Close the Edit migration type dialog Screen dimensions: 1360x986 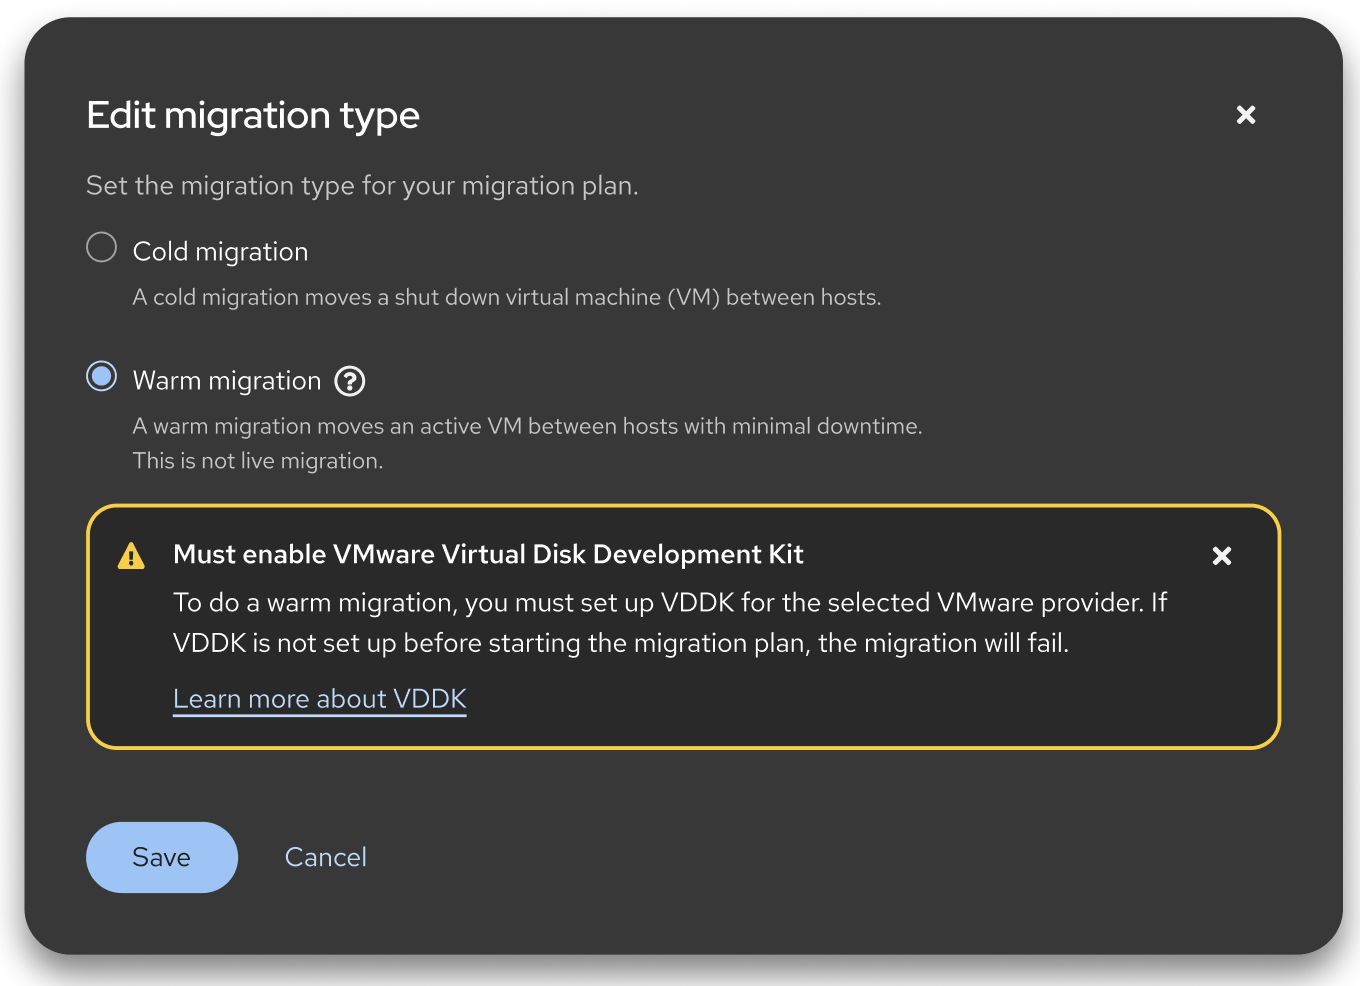[x=1245, y=115]
